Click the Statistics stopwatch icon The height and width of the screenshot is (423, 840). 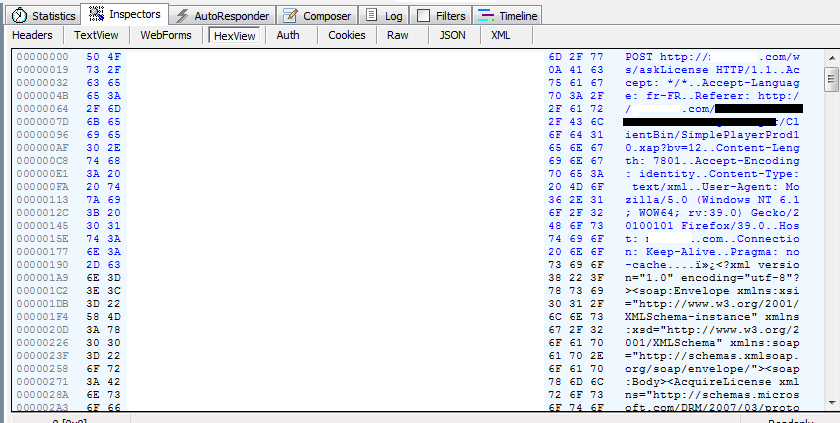19,16
